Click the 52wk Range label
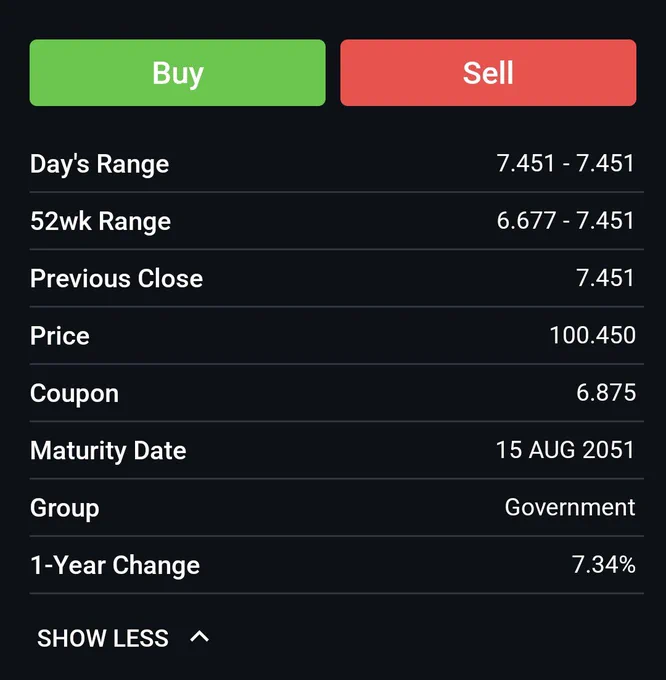Viewport: 666px width, 680px height. pyautogui.click(x=101, y=221)
